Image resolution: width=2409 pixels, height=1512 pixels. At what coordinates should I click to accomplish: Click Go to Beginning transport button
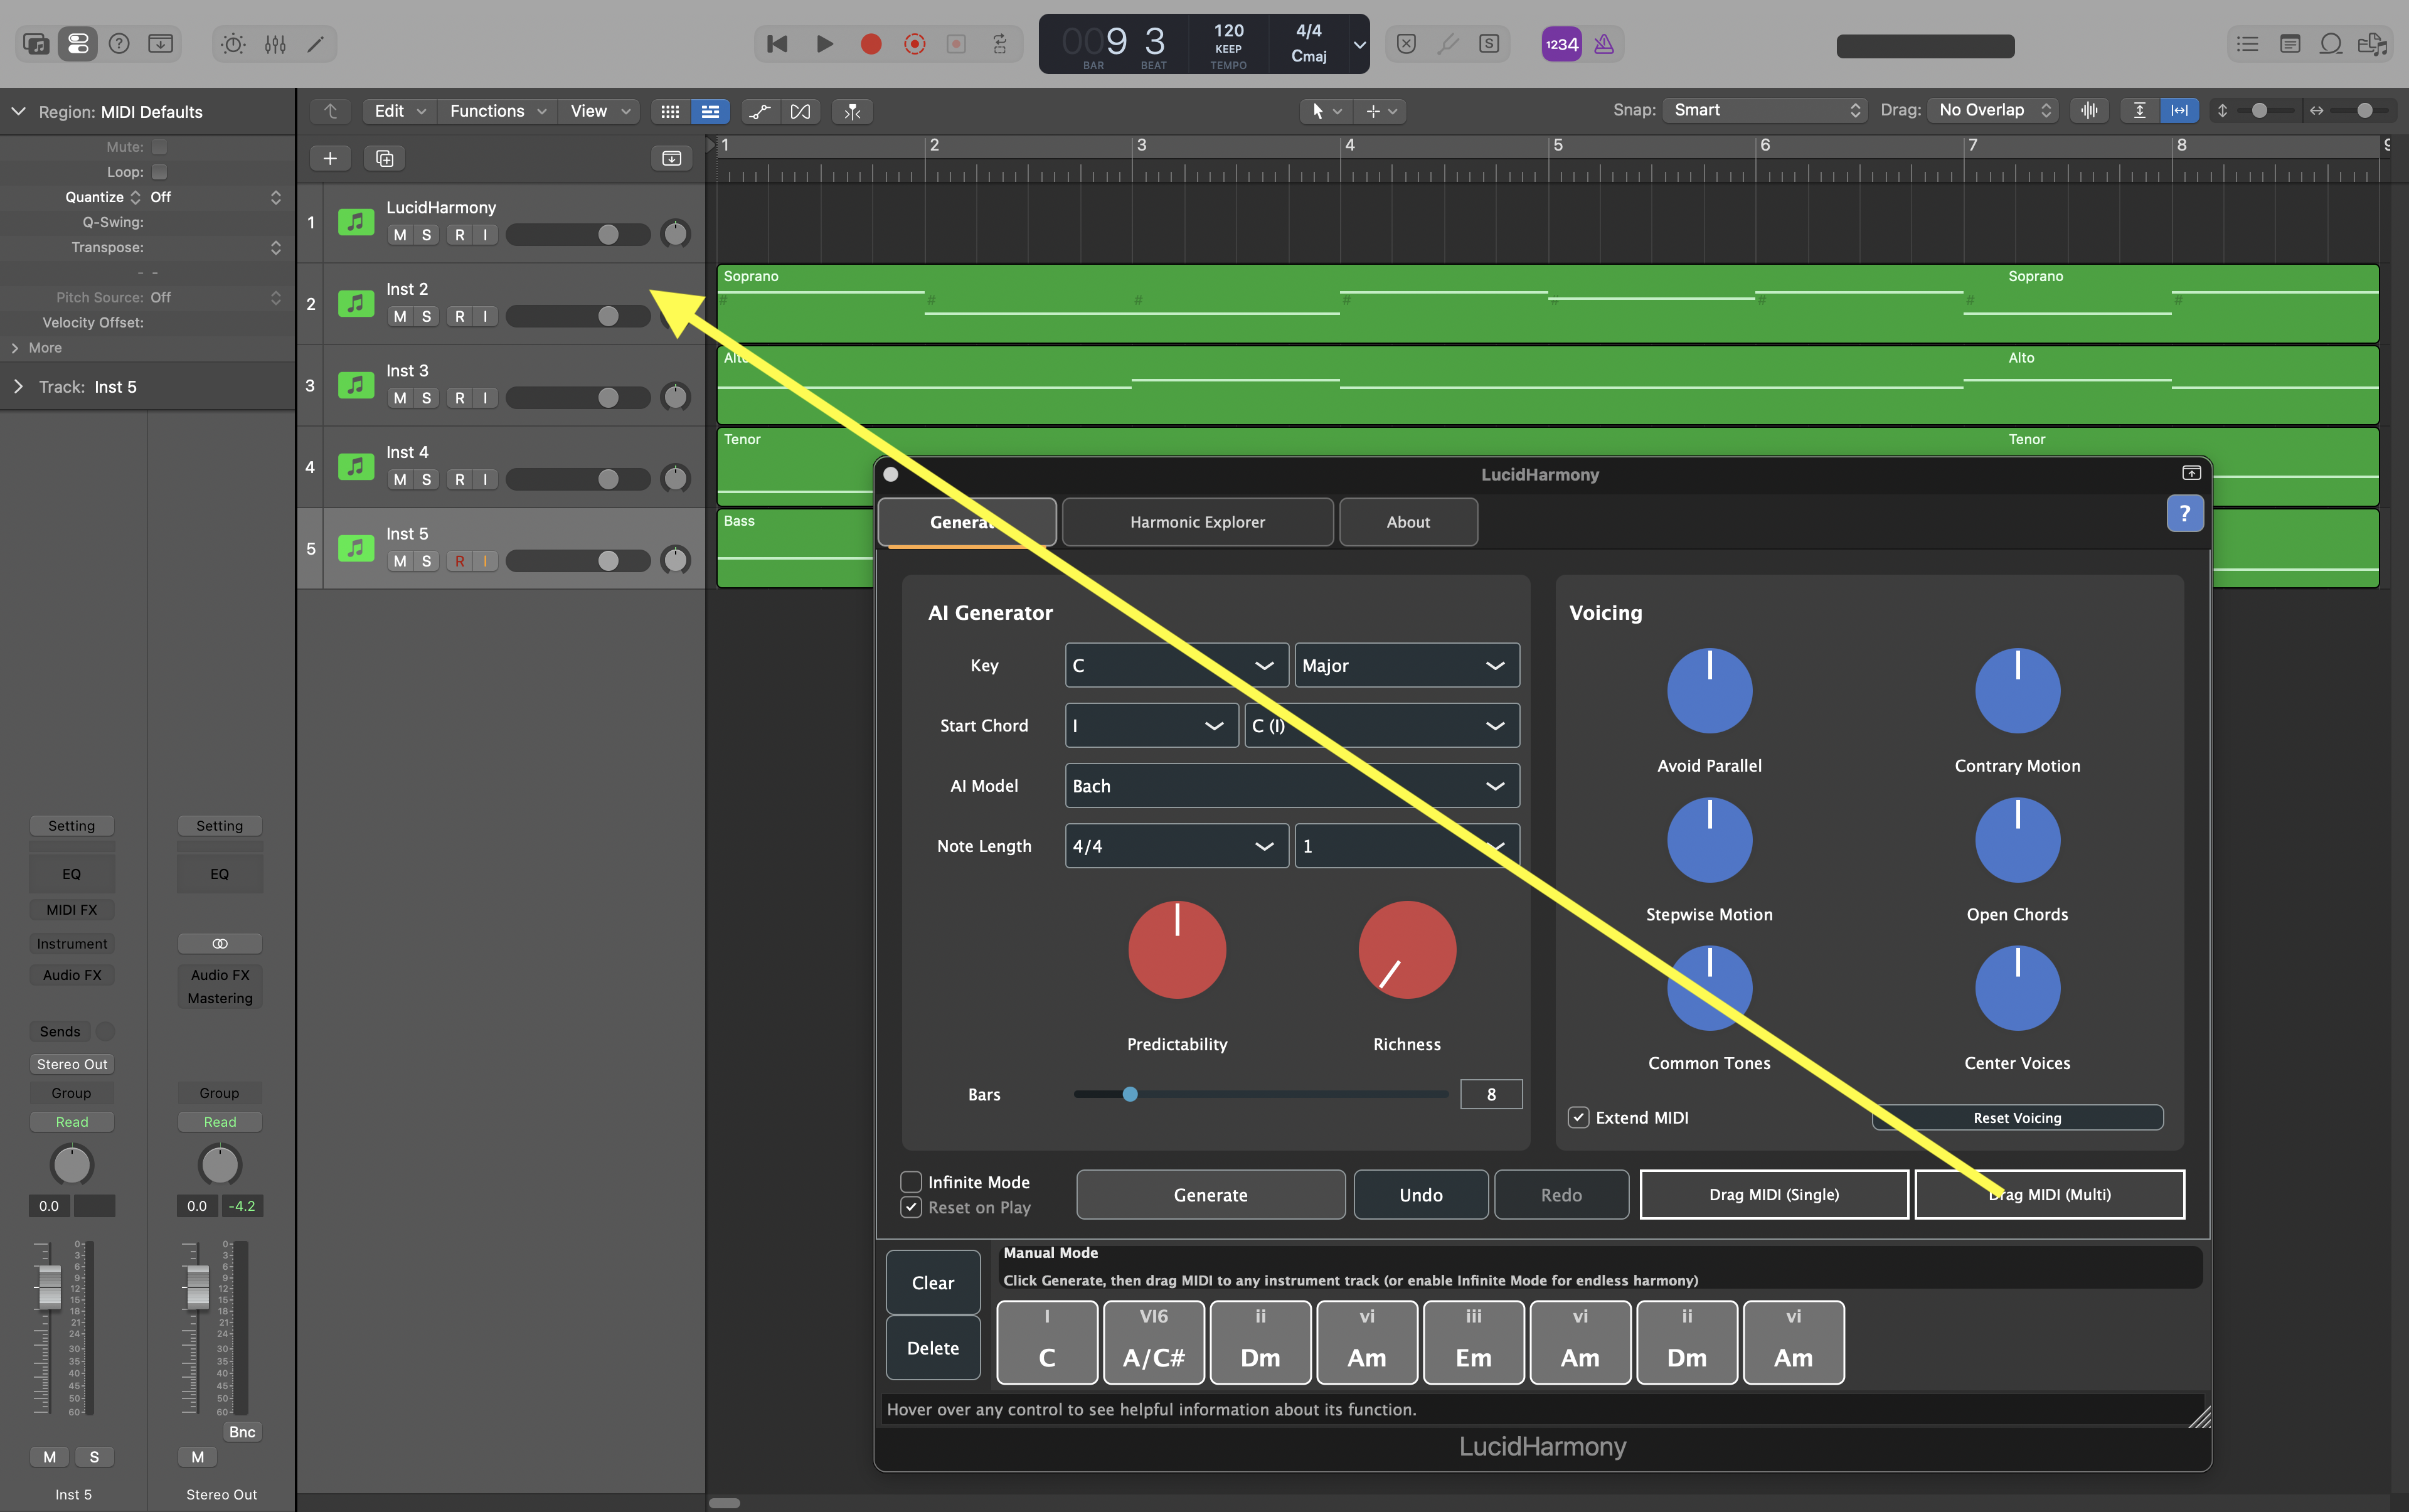click(x=777, y=44)
